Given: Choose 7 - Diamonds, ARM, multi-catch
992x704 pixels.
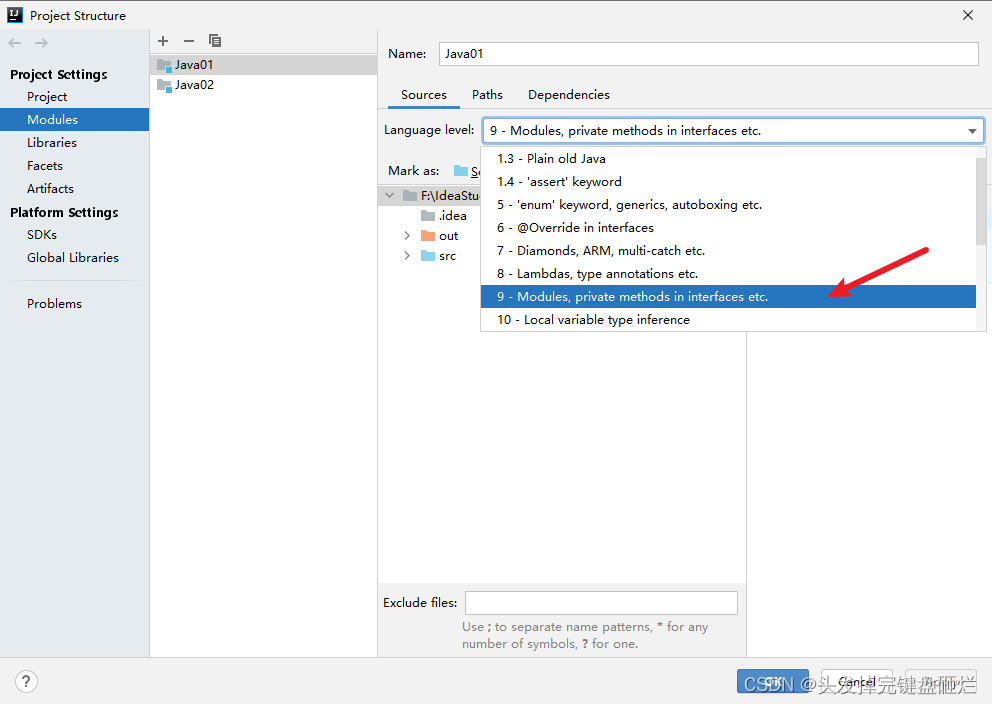Looking at the screenshot, I should point(728,251).
